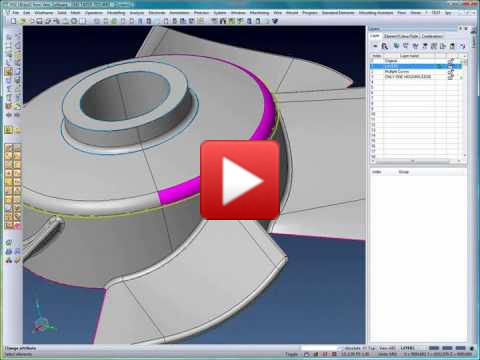Image resolution: width=480 pixels, height=360 pixels.
Task: Open the File menu
Action: coord(16,13)
